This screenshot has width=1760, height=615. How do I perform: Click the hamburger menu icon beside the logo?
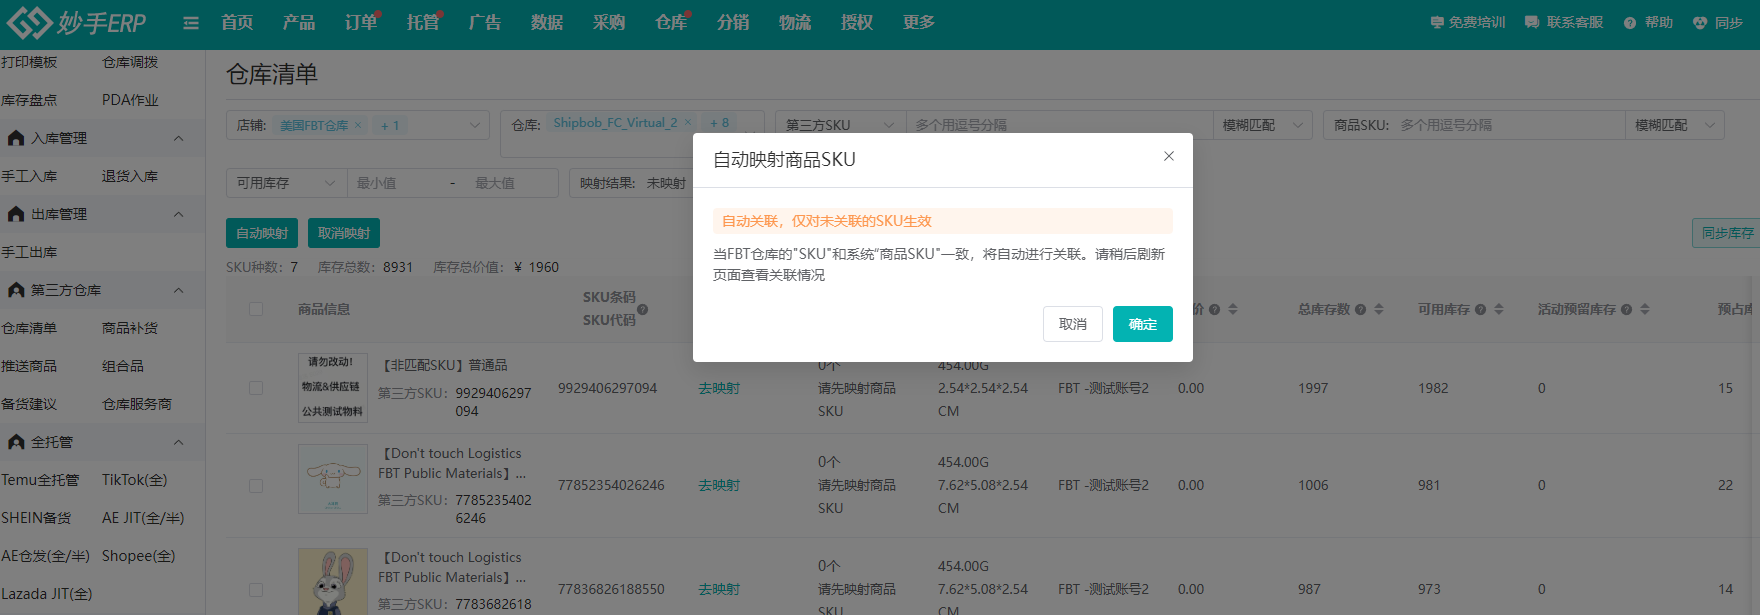(x=191, y=23)
